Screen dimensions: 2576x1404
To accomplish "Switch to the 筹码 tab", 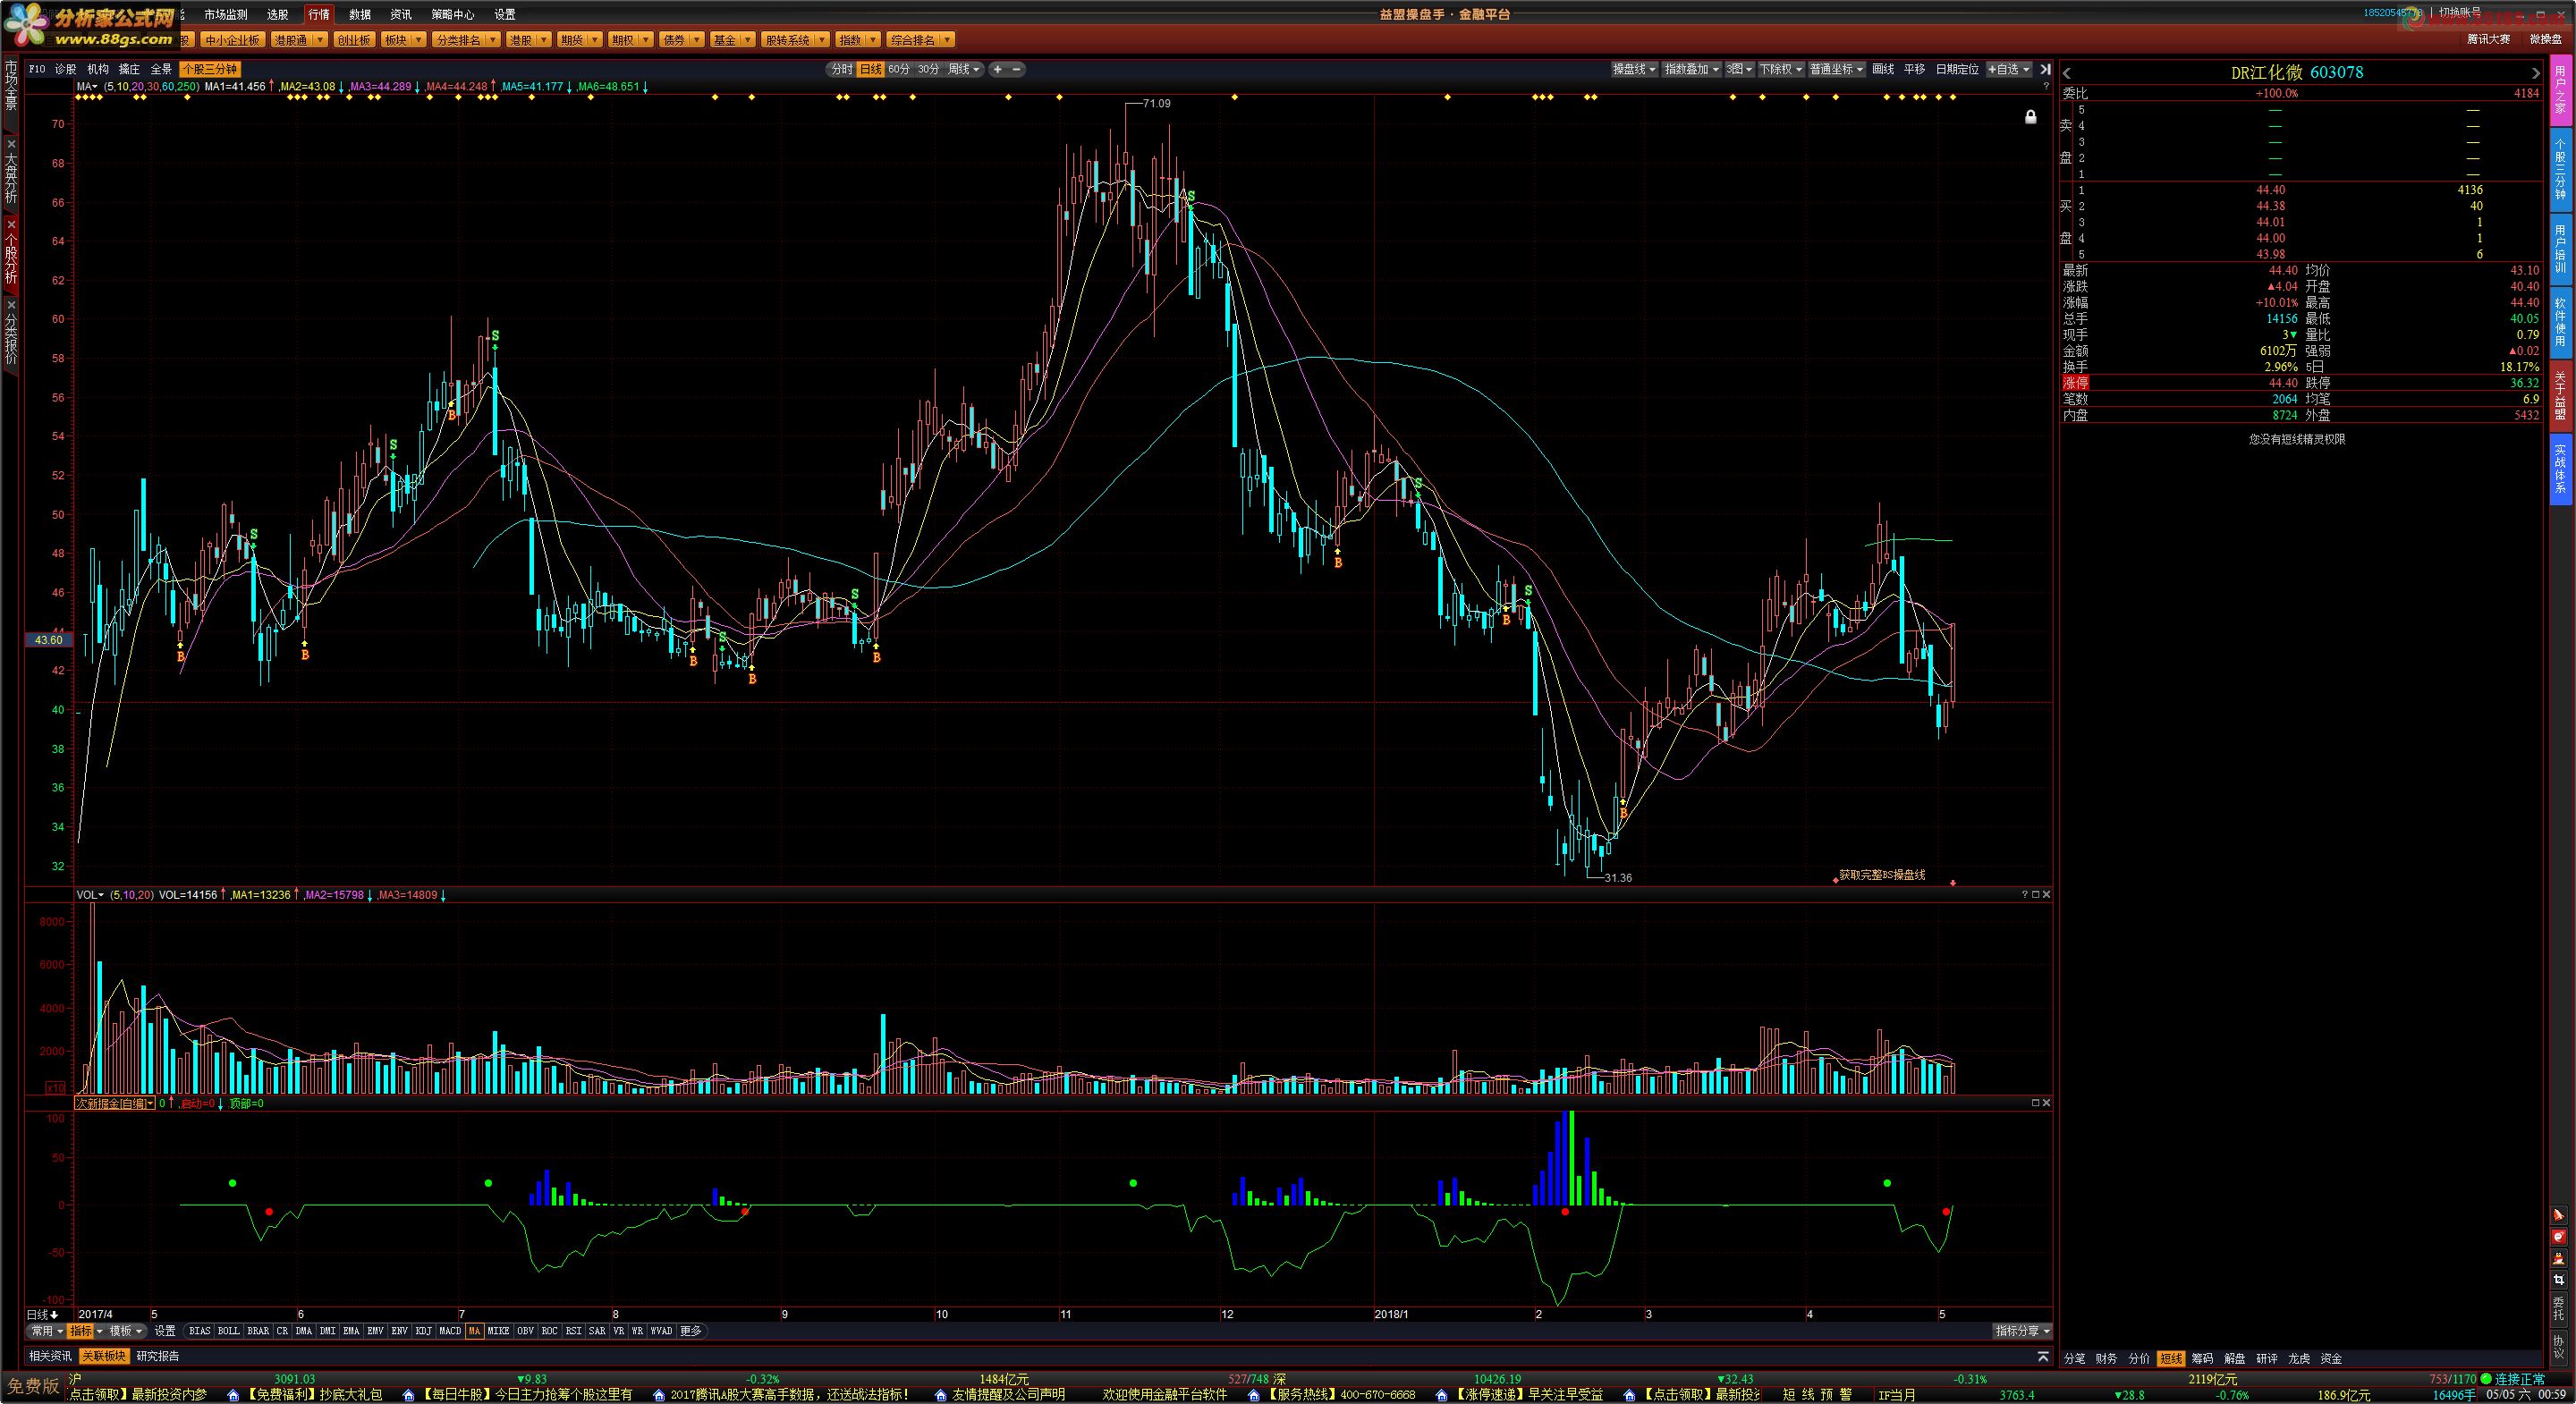I will (x=2202, y=1359).
